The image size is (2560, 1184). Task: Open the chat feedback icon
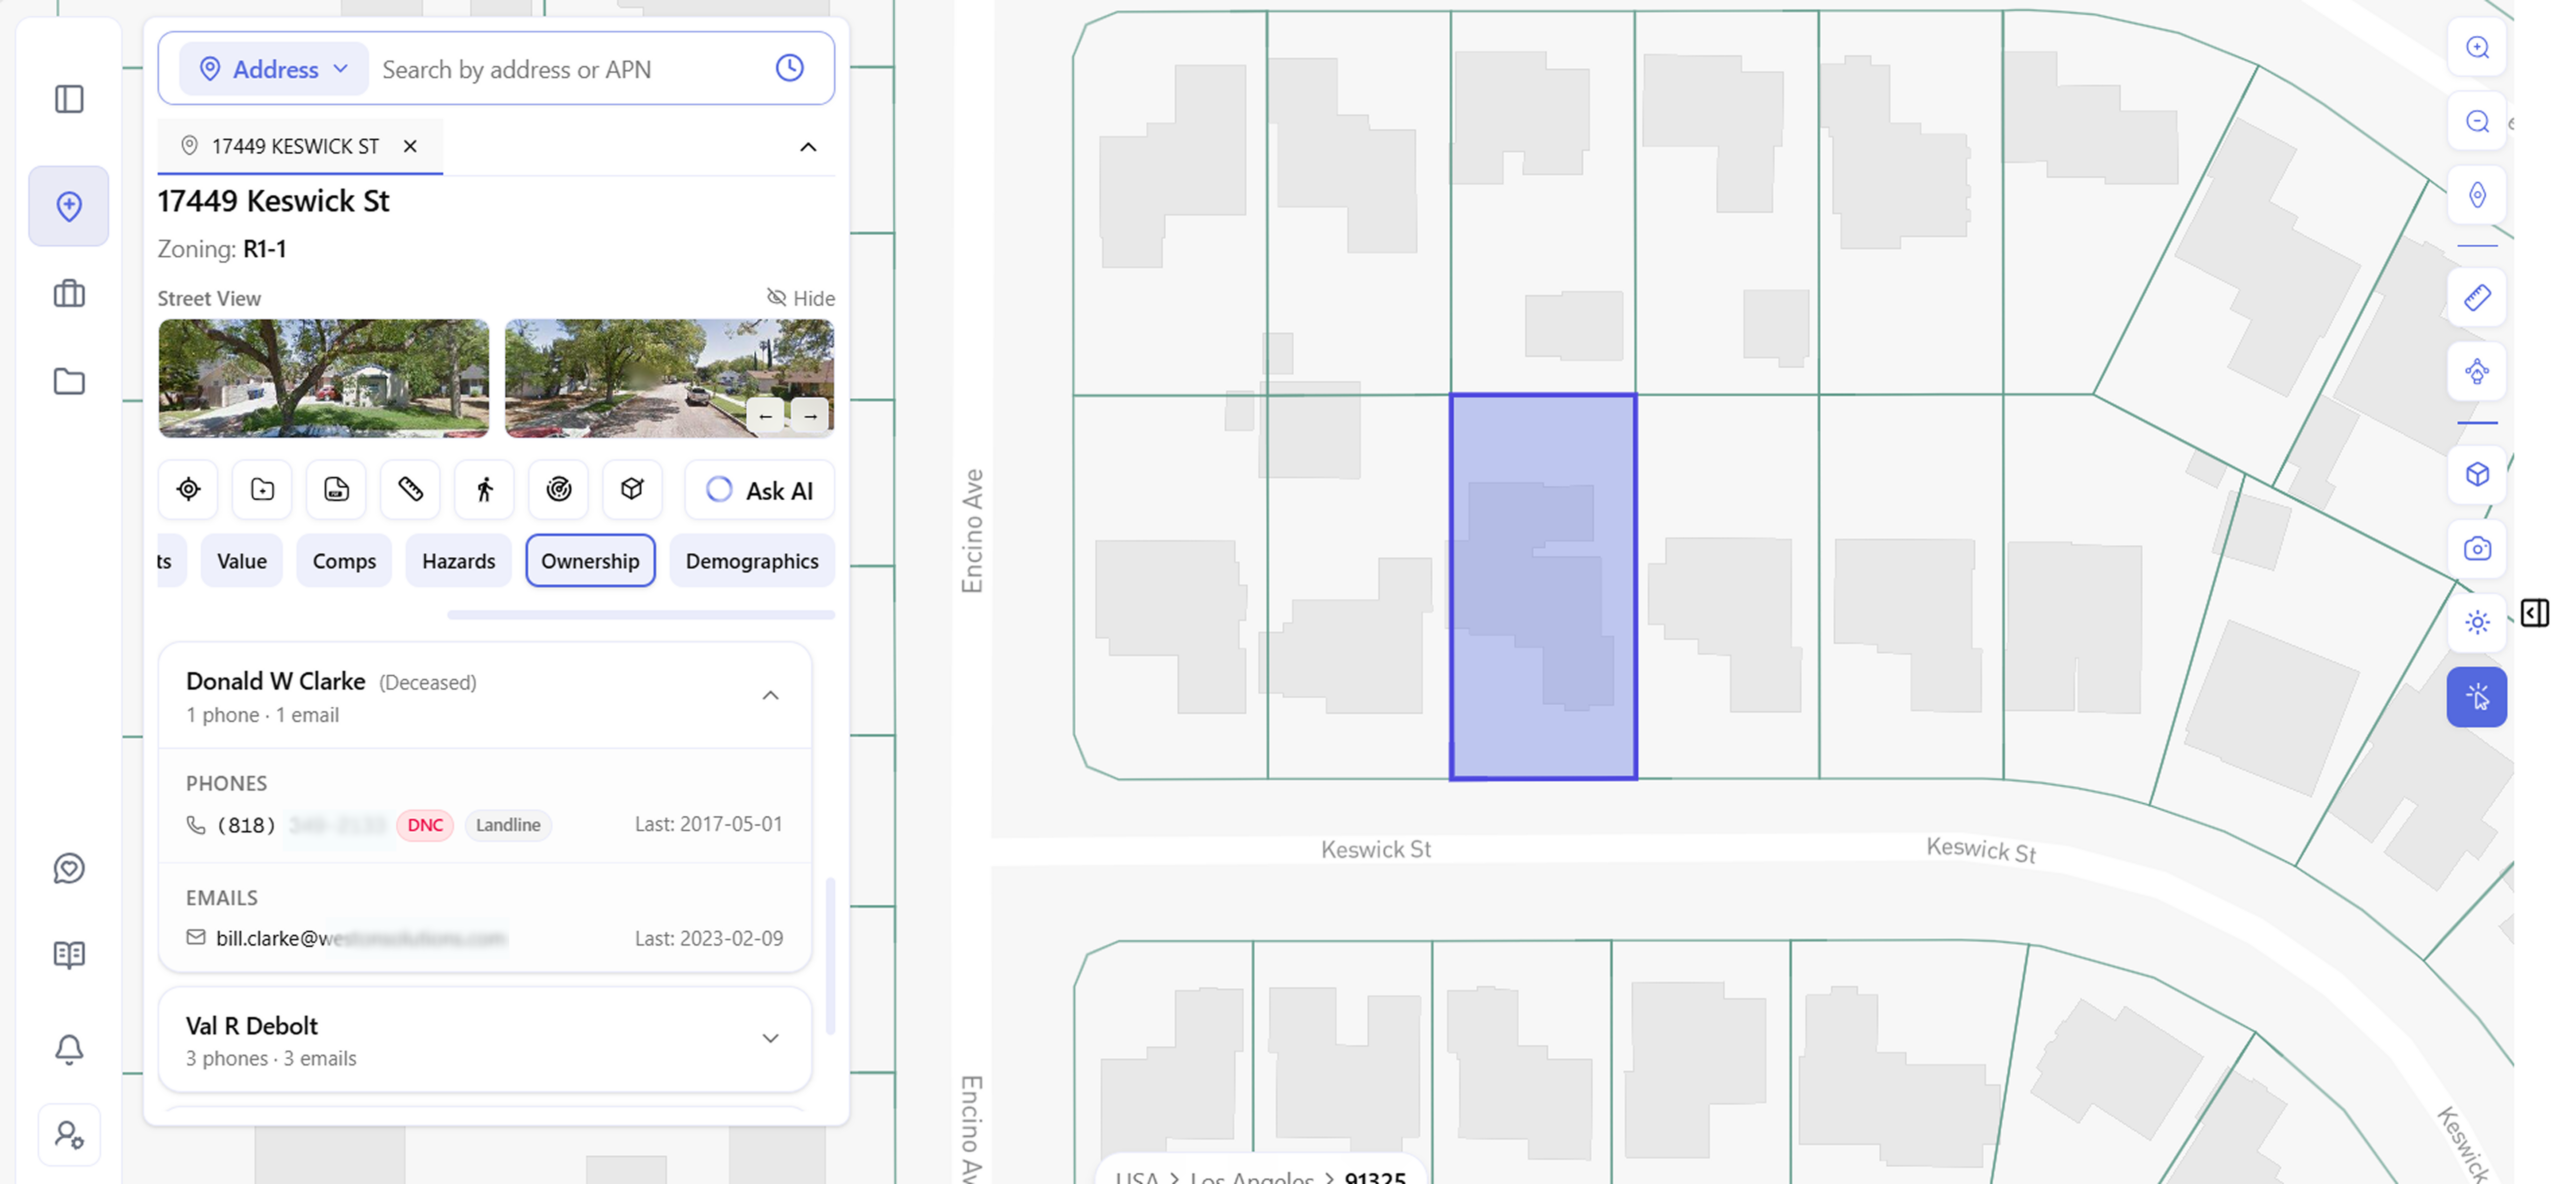coord(69,868)
